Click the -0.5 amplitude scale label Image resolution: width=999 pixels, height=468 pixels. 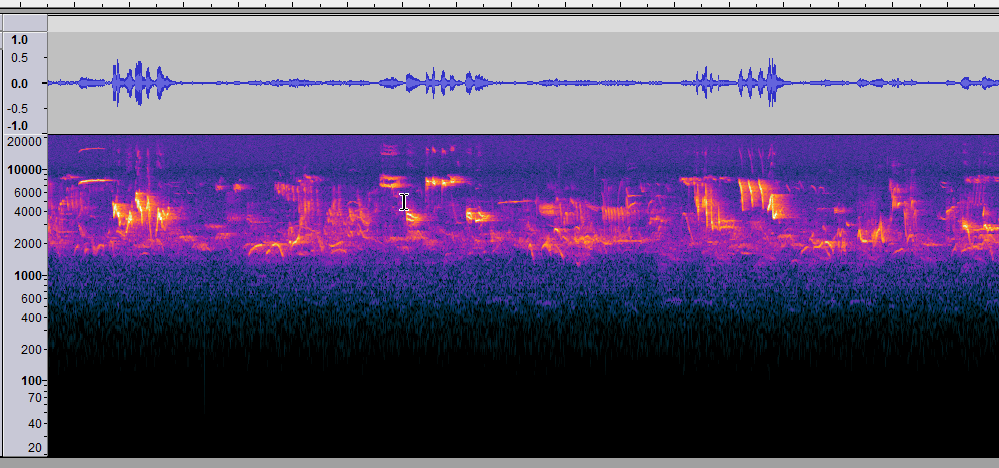point(18,108)
